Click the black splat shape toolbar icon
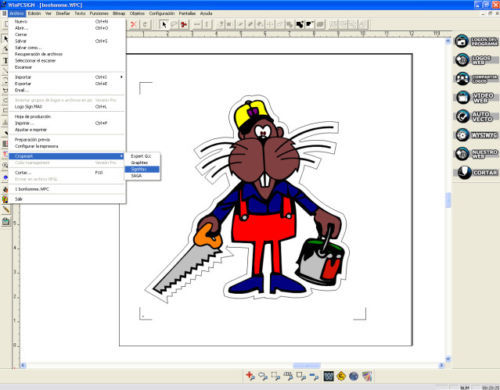Viewport: 500px width, 390px height. click(299, 24)
